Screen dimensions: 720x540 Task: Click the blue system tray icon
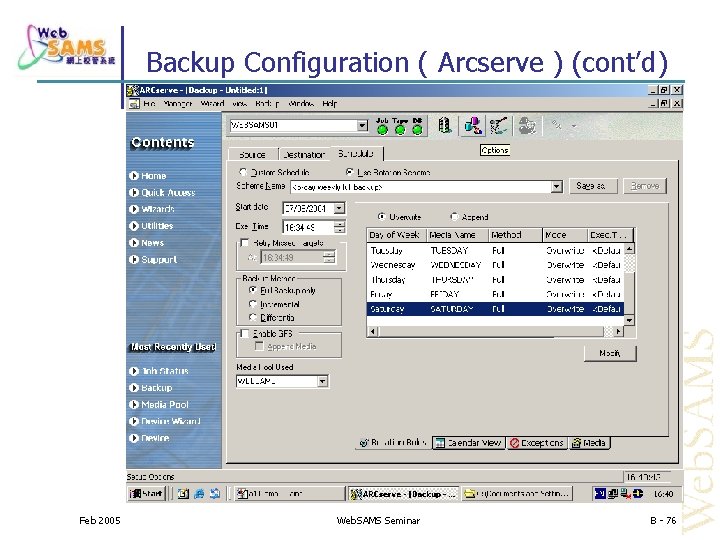click(x=600, y=494)
